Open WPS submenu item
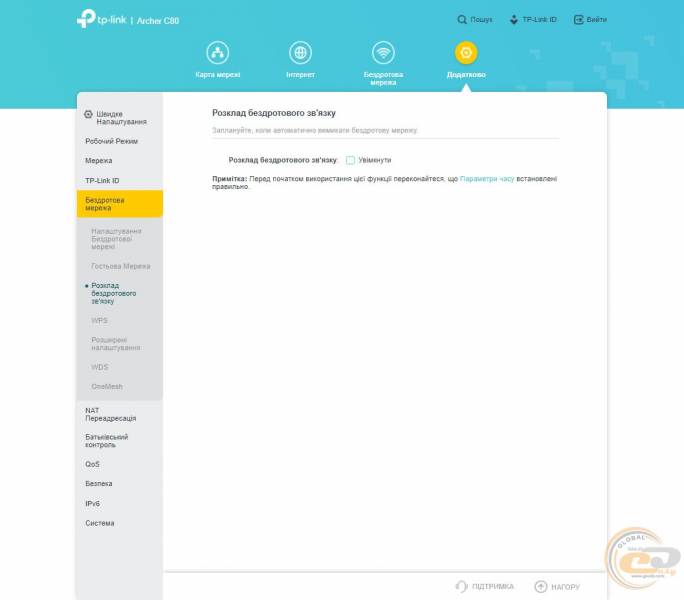The image size is (684, 600). pos(99,321)
